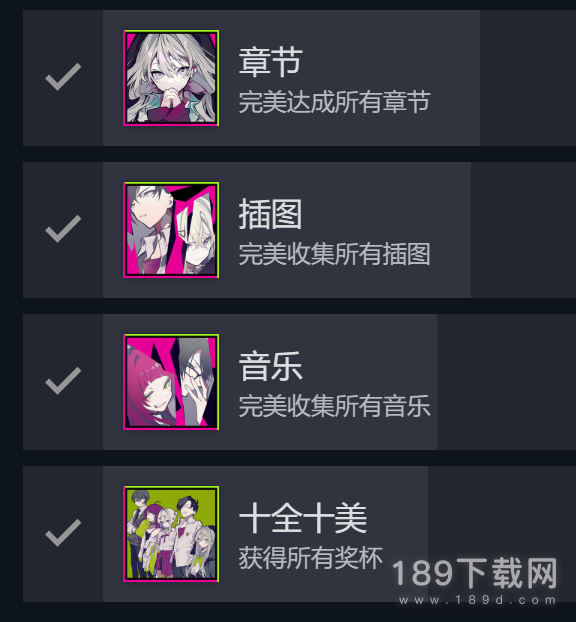
Task: Open the 音乐 trophy title
Action: tap(271, 366)
